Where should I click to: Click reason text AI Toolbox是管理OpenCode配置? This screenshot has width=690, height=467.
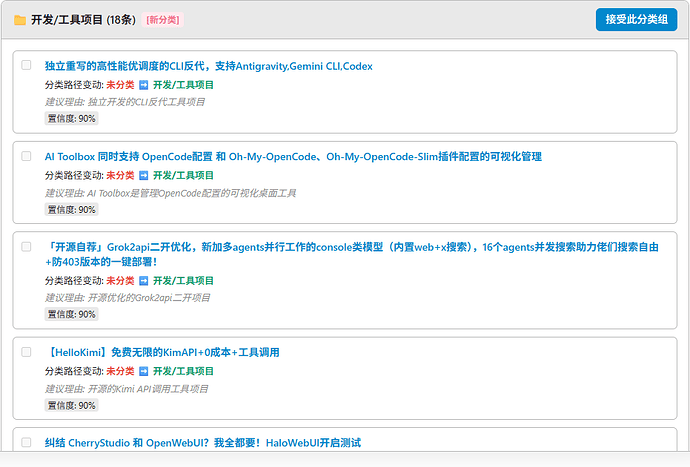coord(191,193)
